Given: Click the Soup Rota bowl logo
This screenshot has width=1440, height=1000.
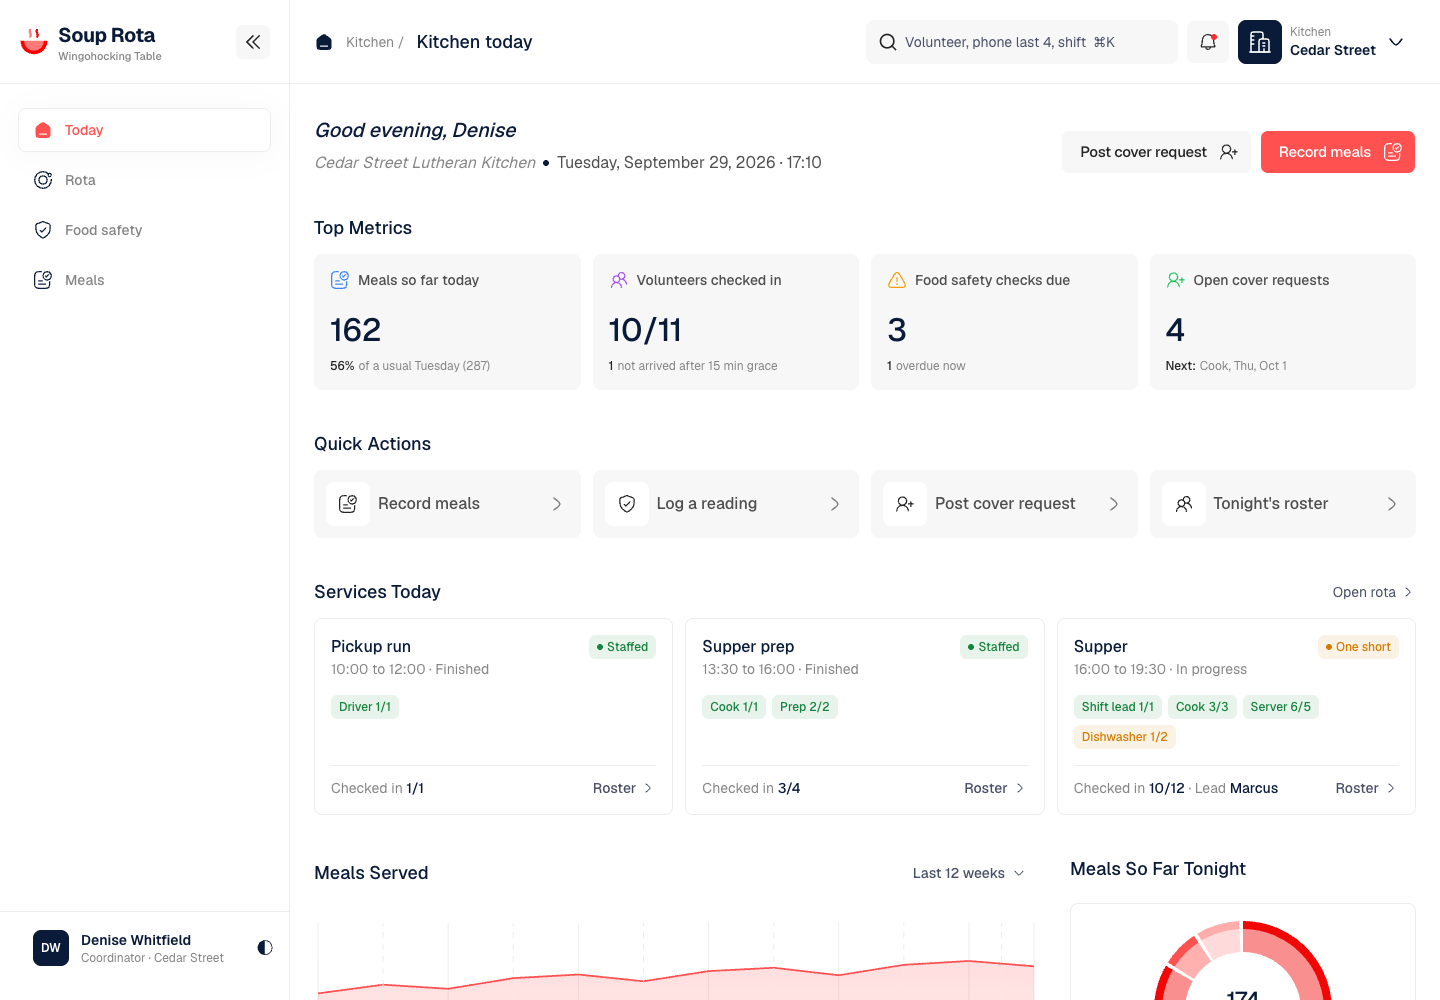Looking at the screenshot, I should pos(34,41).
